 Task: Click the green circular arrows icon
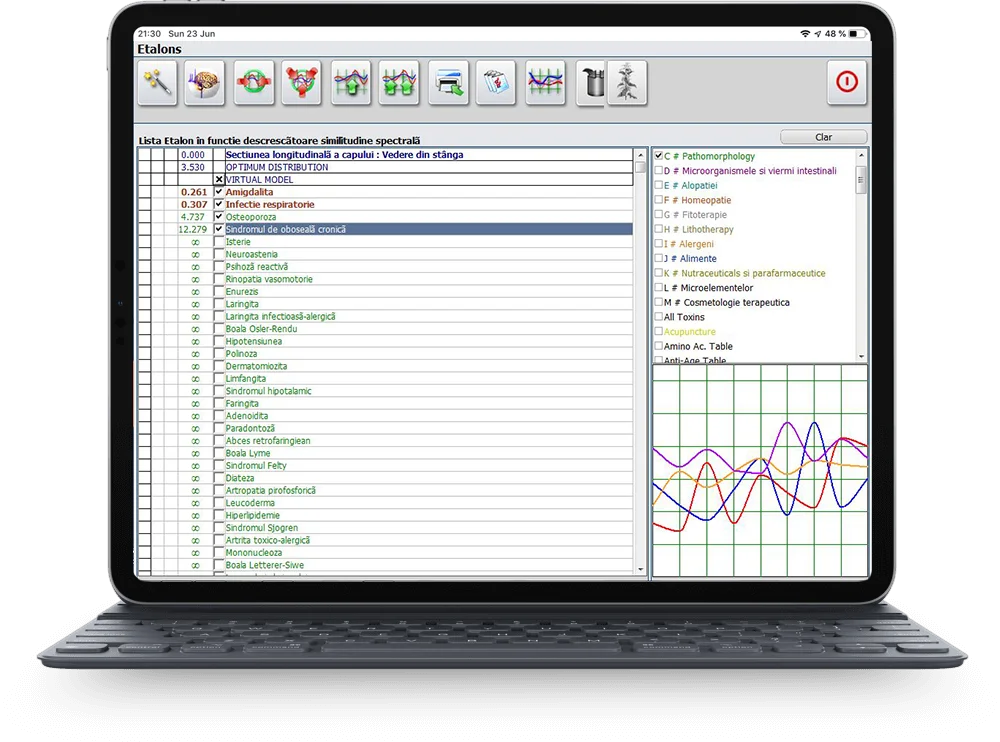254,83
